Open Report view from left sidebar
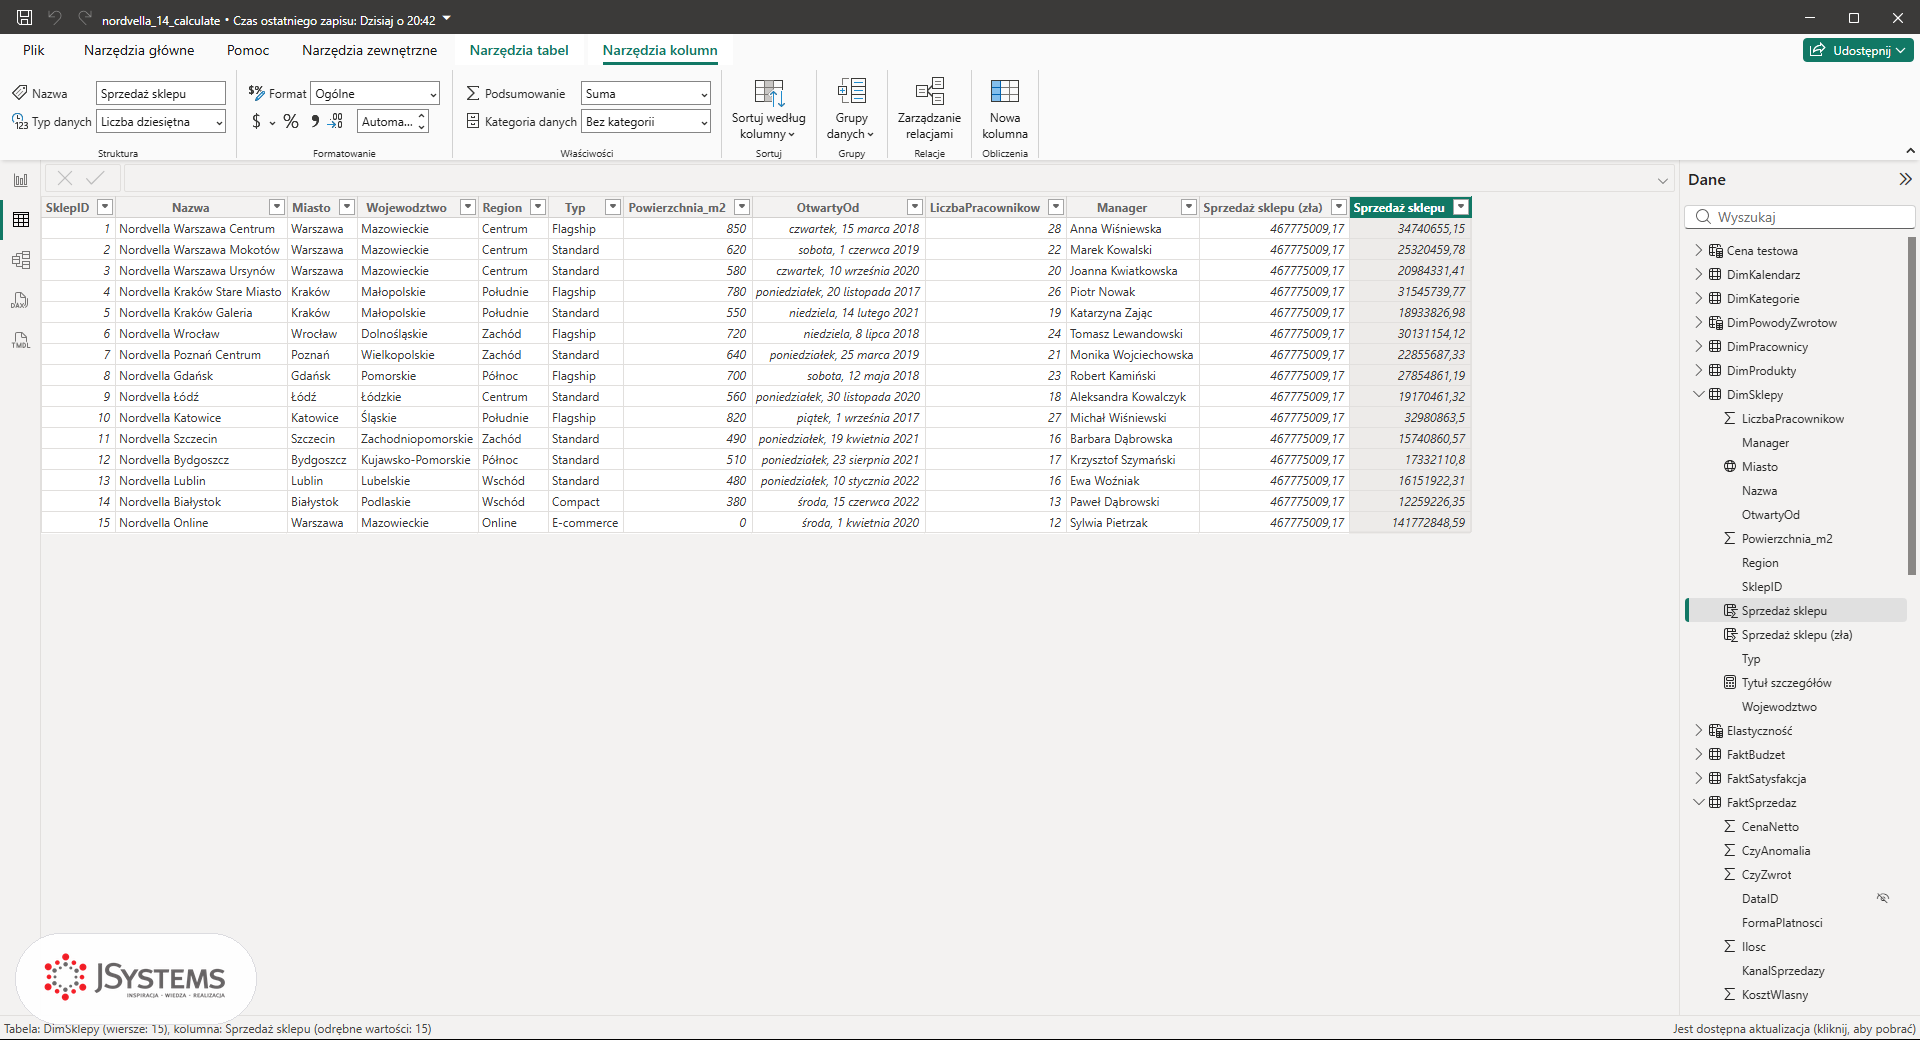 20,180
